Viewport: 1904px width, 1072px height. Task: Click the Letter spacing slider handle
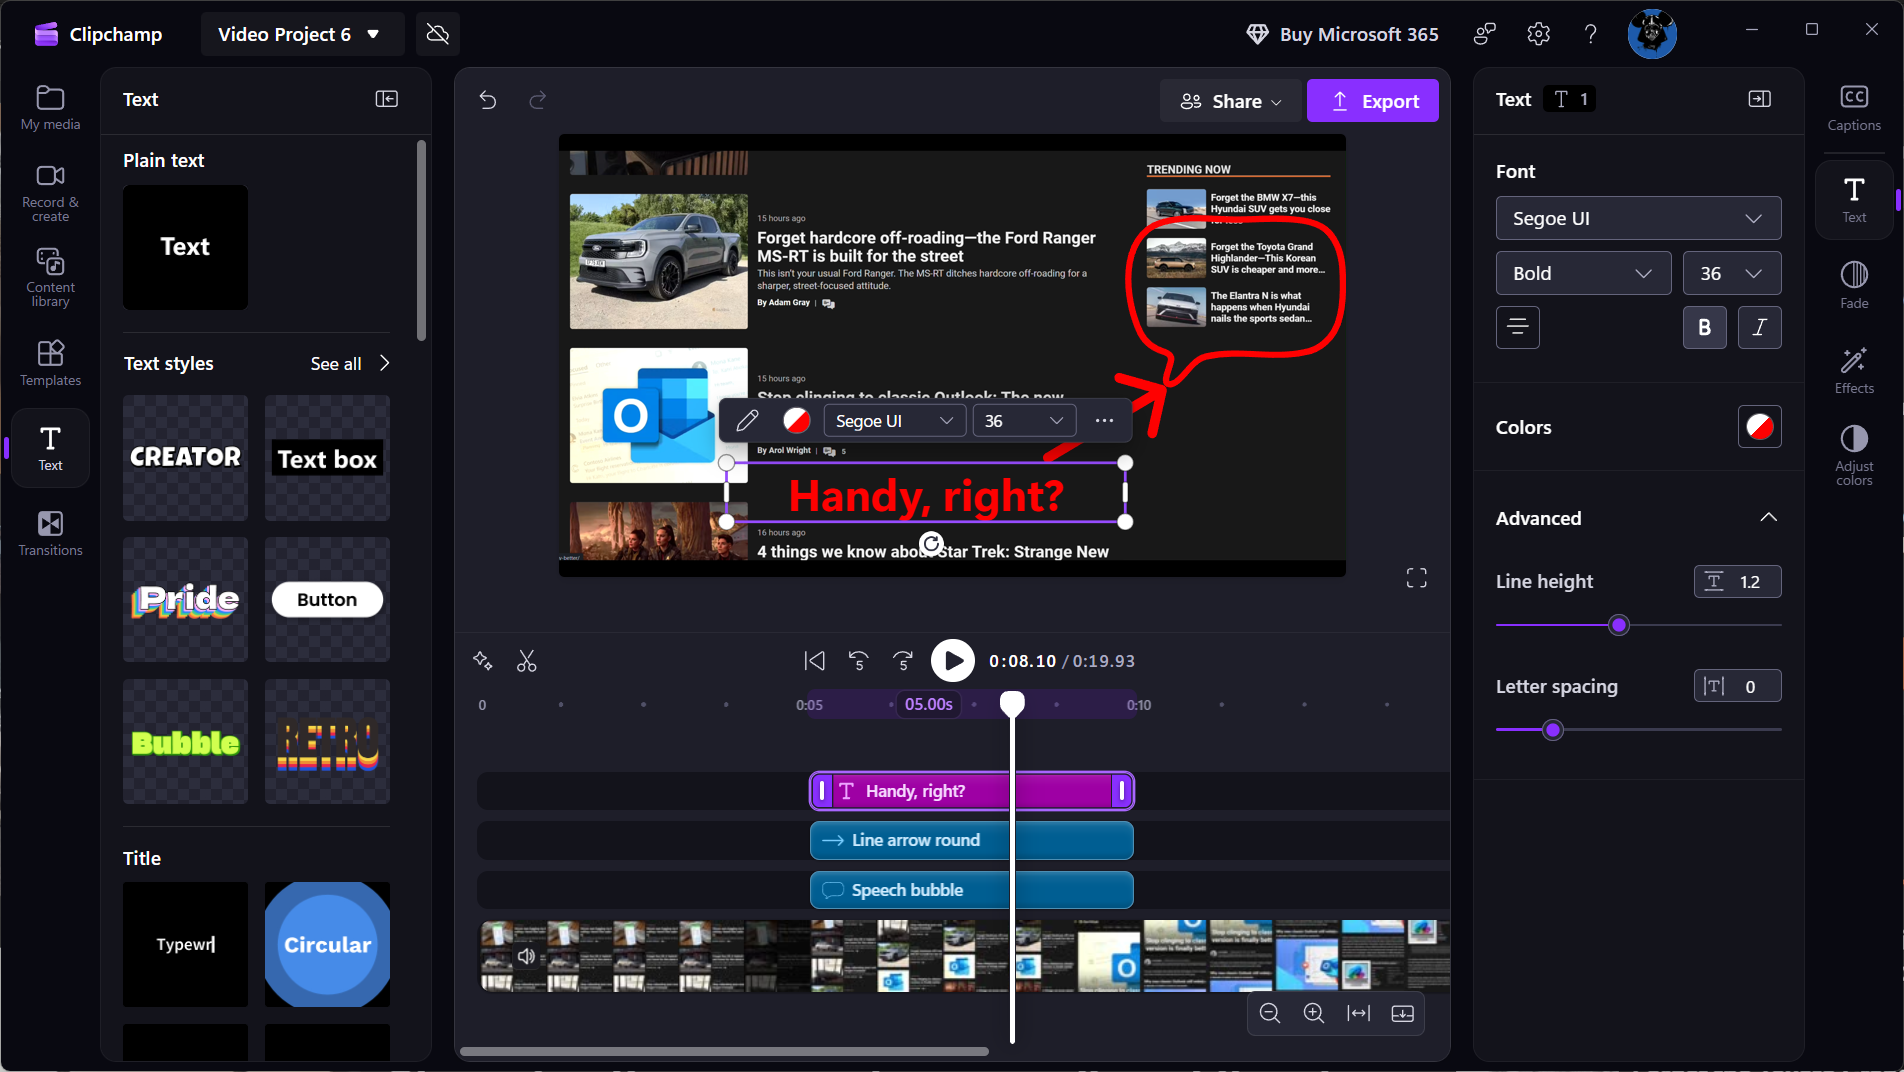1553,730
